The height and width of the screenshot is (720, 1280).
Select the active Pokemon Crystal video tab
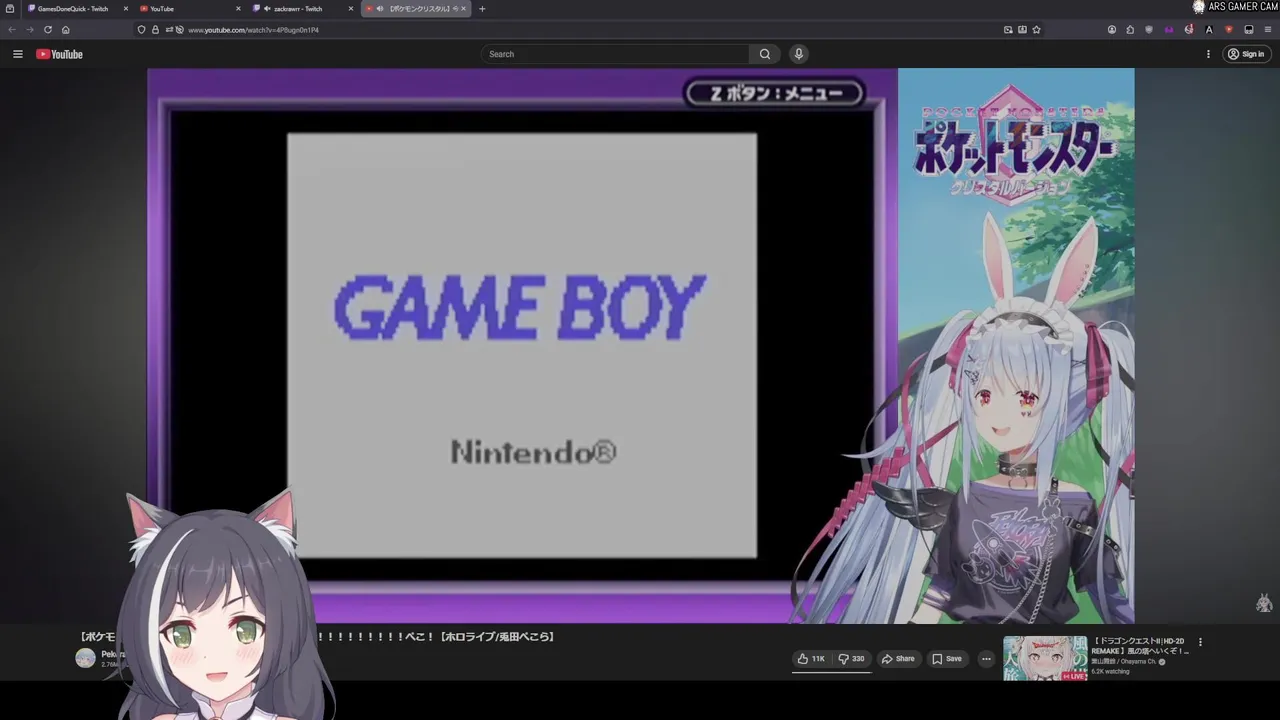pos(417,9)
